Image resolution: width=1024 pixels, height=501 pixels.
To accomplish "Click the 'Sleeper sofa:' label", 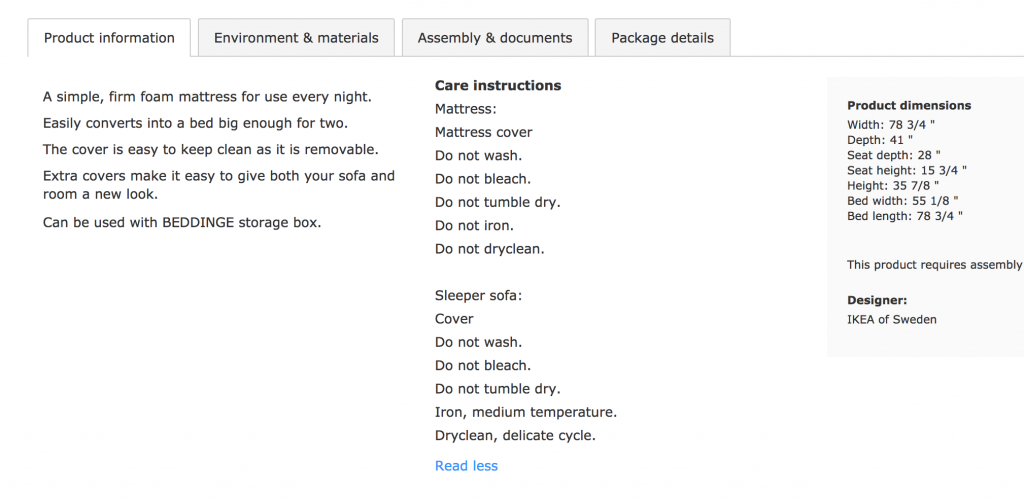I will click(x=478, y=296).
